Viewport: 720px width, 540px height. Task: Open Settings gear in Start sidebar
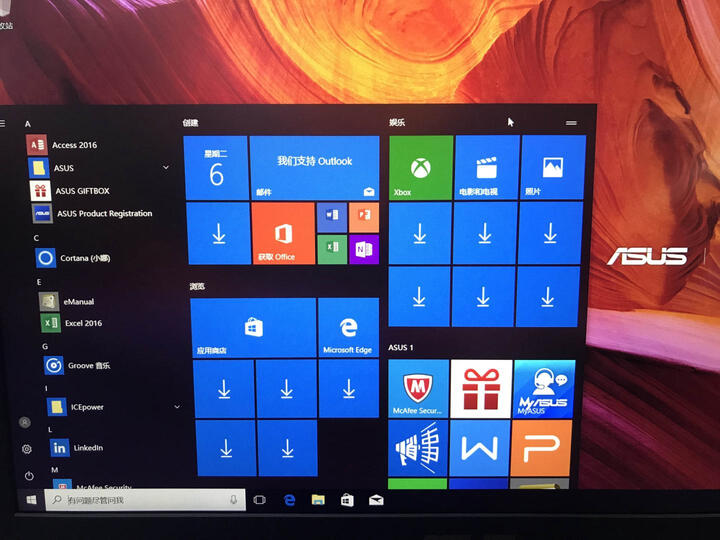[27, 449]
